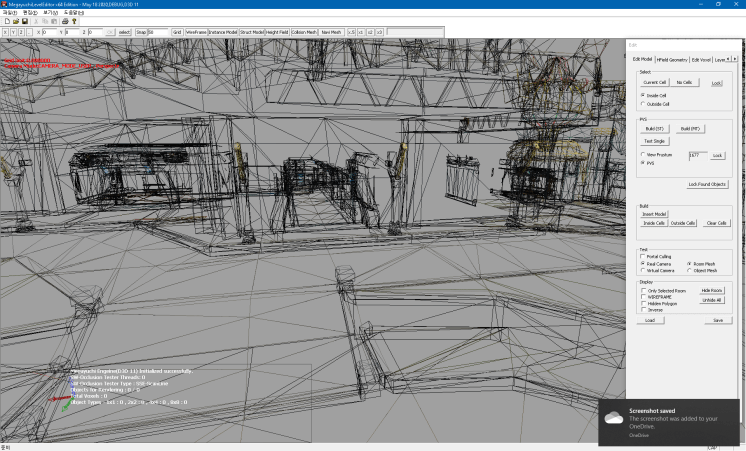This screenshot has width=746, height=451.
Task: Click the PVS value input field
Action: coord(698,155)
